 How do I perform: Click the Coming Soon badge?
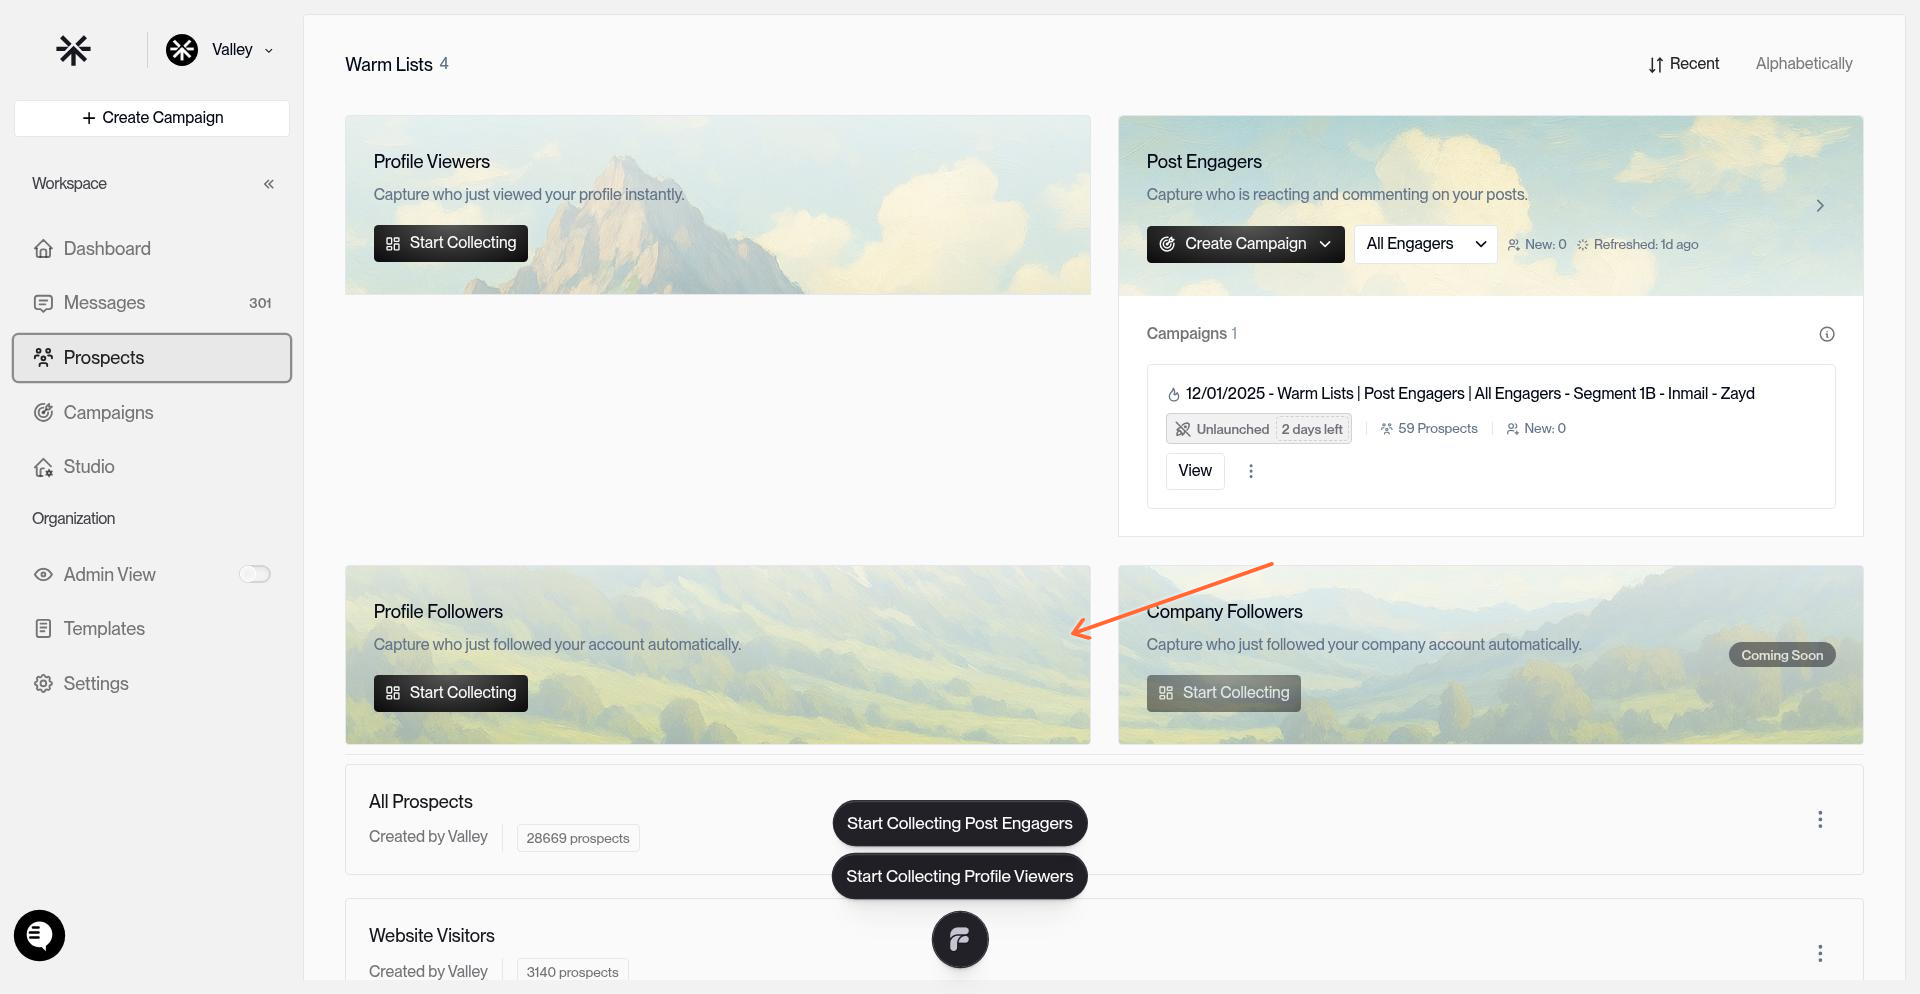[x=1782, y=656]
